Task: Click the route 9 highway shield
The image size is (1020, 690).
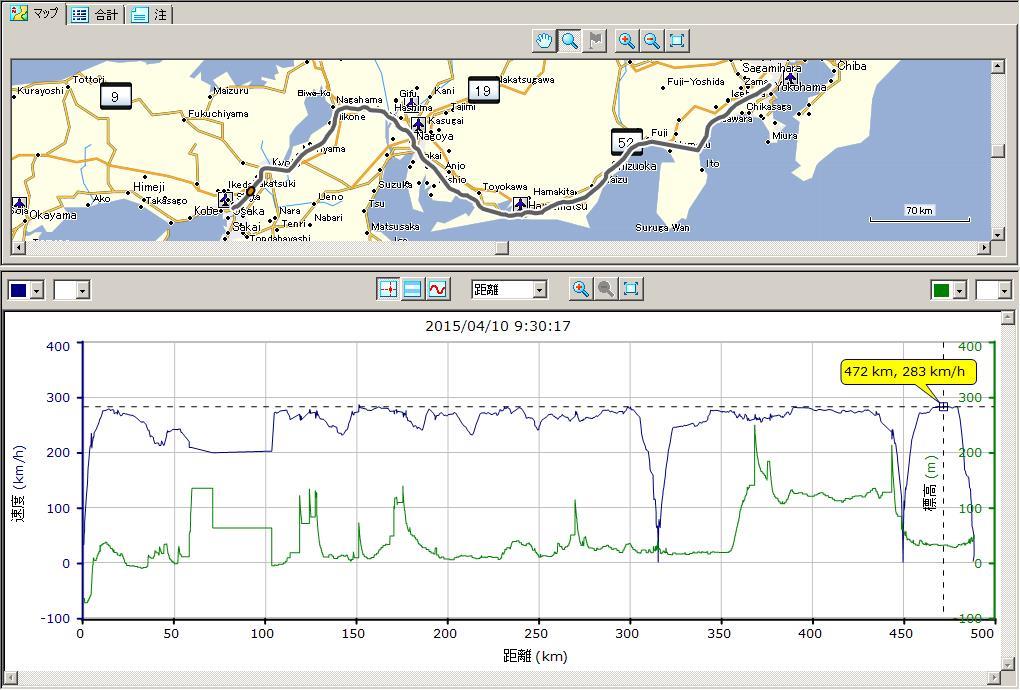Action: [x=115, y=96]
